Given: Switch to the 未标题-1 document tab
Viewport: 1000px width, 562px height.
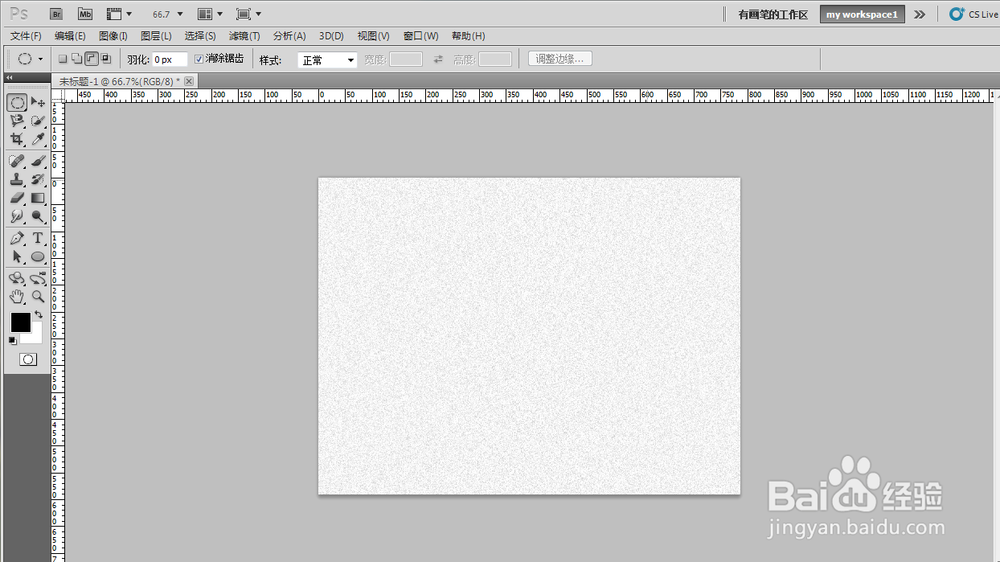Looking at the screenshot, I should 119,81.
